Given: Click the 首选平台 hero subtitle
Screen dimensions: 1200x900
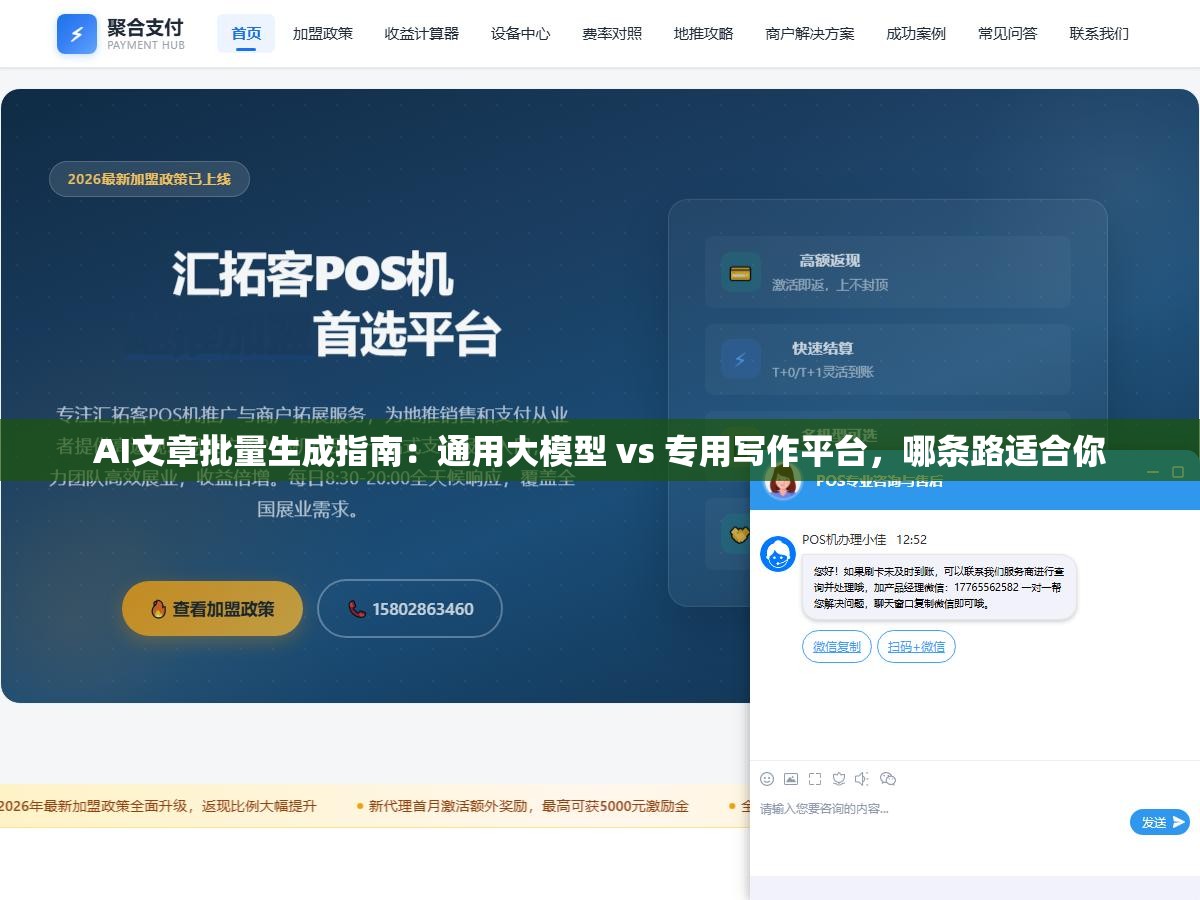Looking at the screenshot, I should point(407,334).
